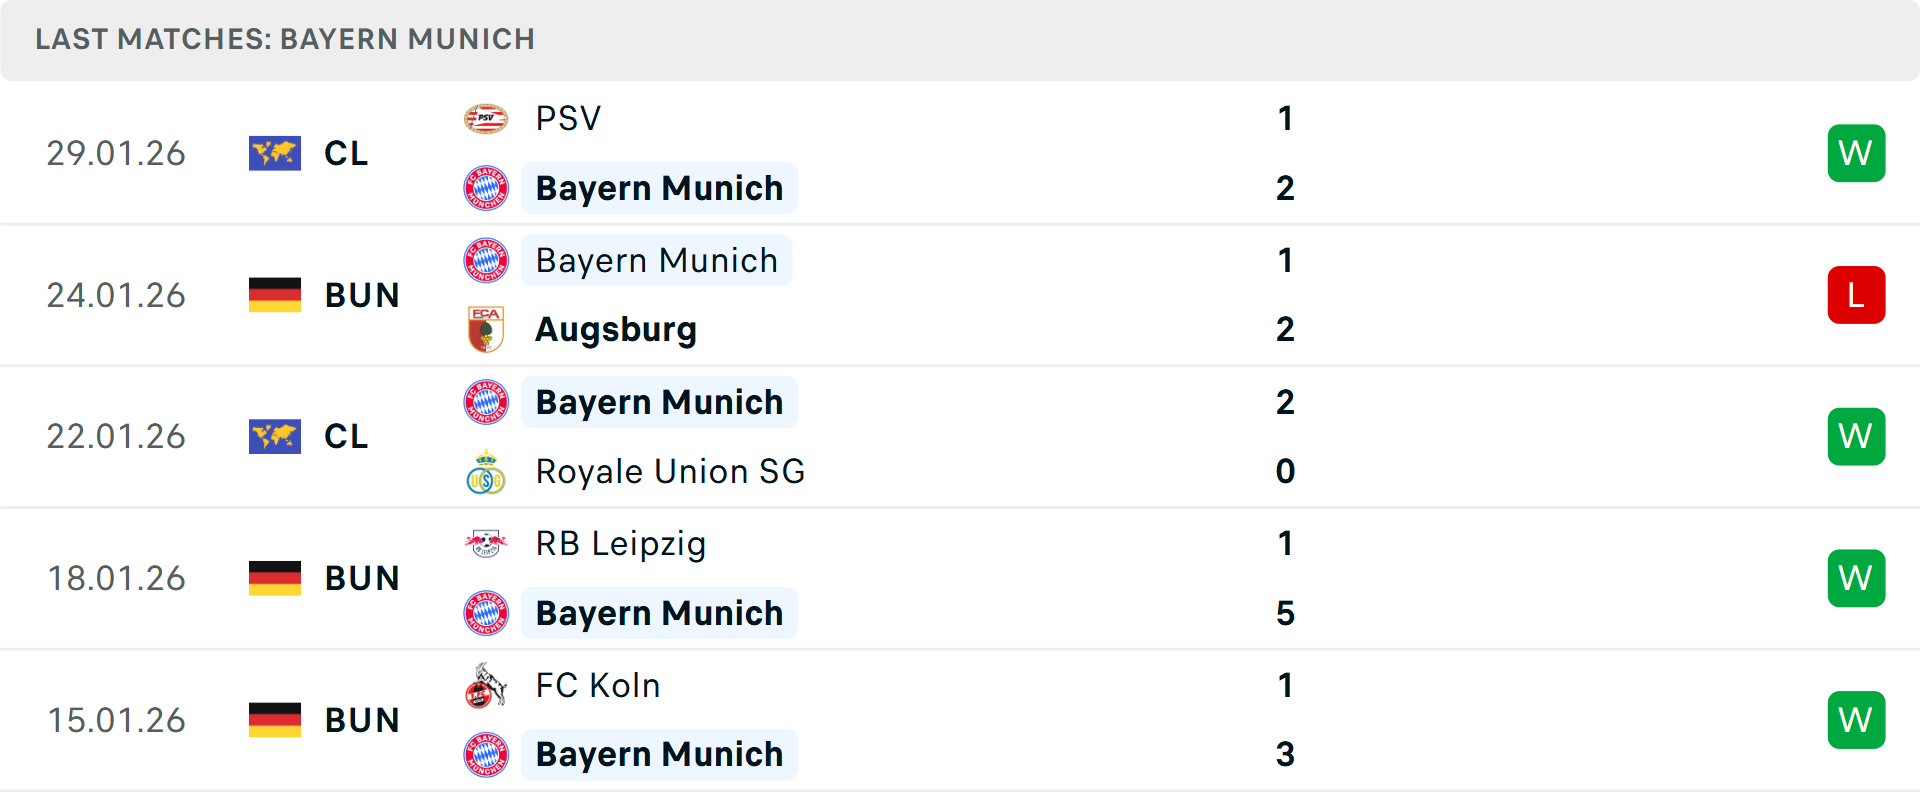The width and height of the screenshot is (1920, 792).
Task: Click the W result for the RB Leipzig match
Action: point(1856,577)
